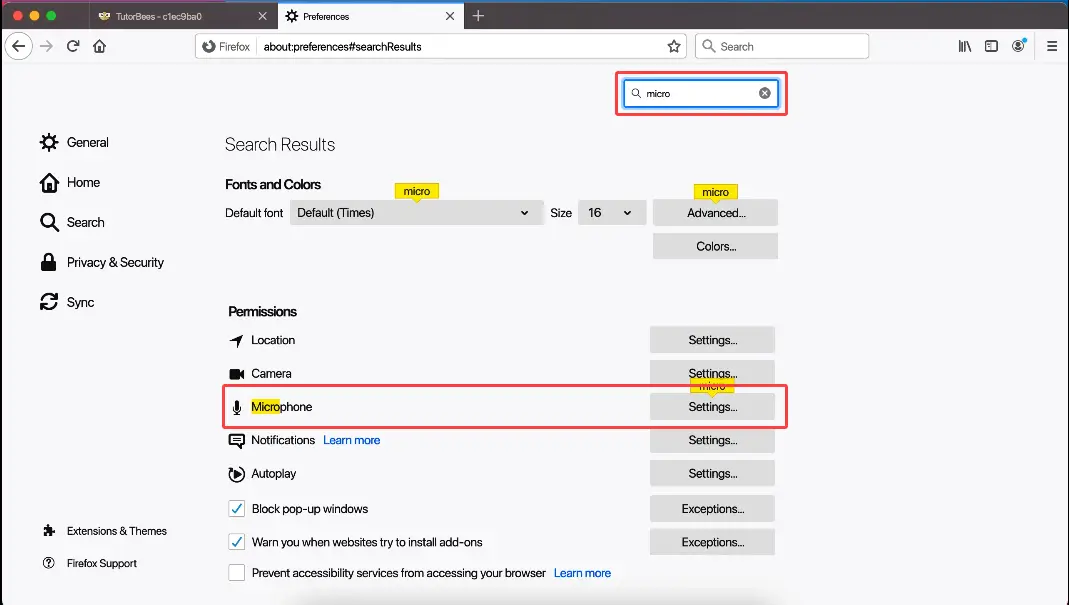
Task: Click Learn more link beside Notifications
Action: coord(351,440)
